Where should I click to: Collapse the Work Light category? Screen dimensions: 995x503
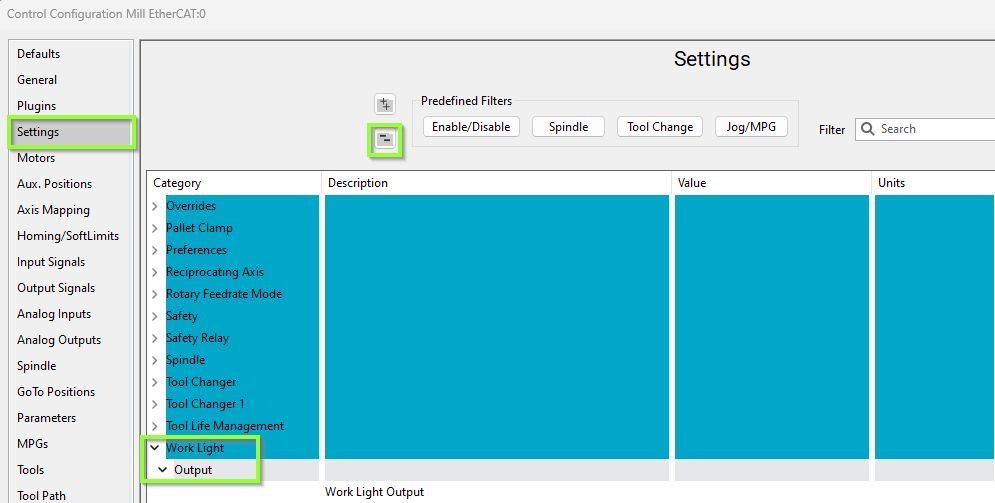(x=154, y=448)
